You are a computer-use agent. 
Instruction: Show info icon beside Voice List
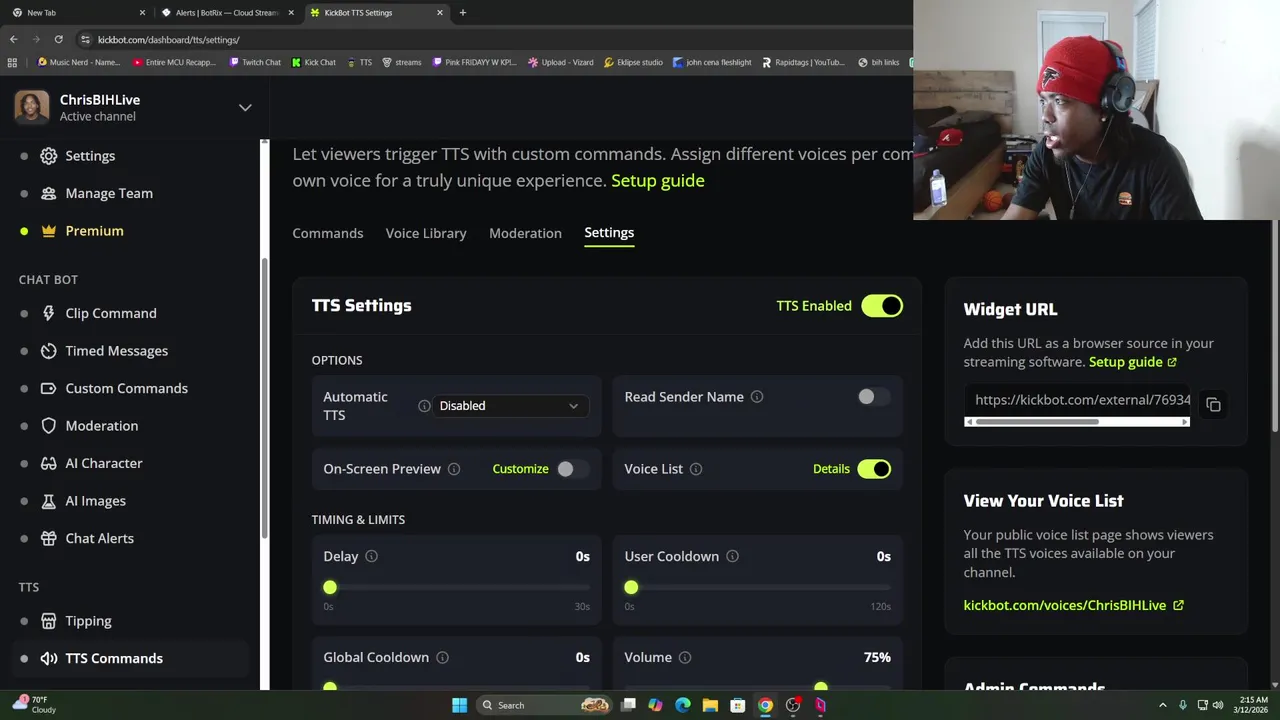[696, 469]
